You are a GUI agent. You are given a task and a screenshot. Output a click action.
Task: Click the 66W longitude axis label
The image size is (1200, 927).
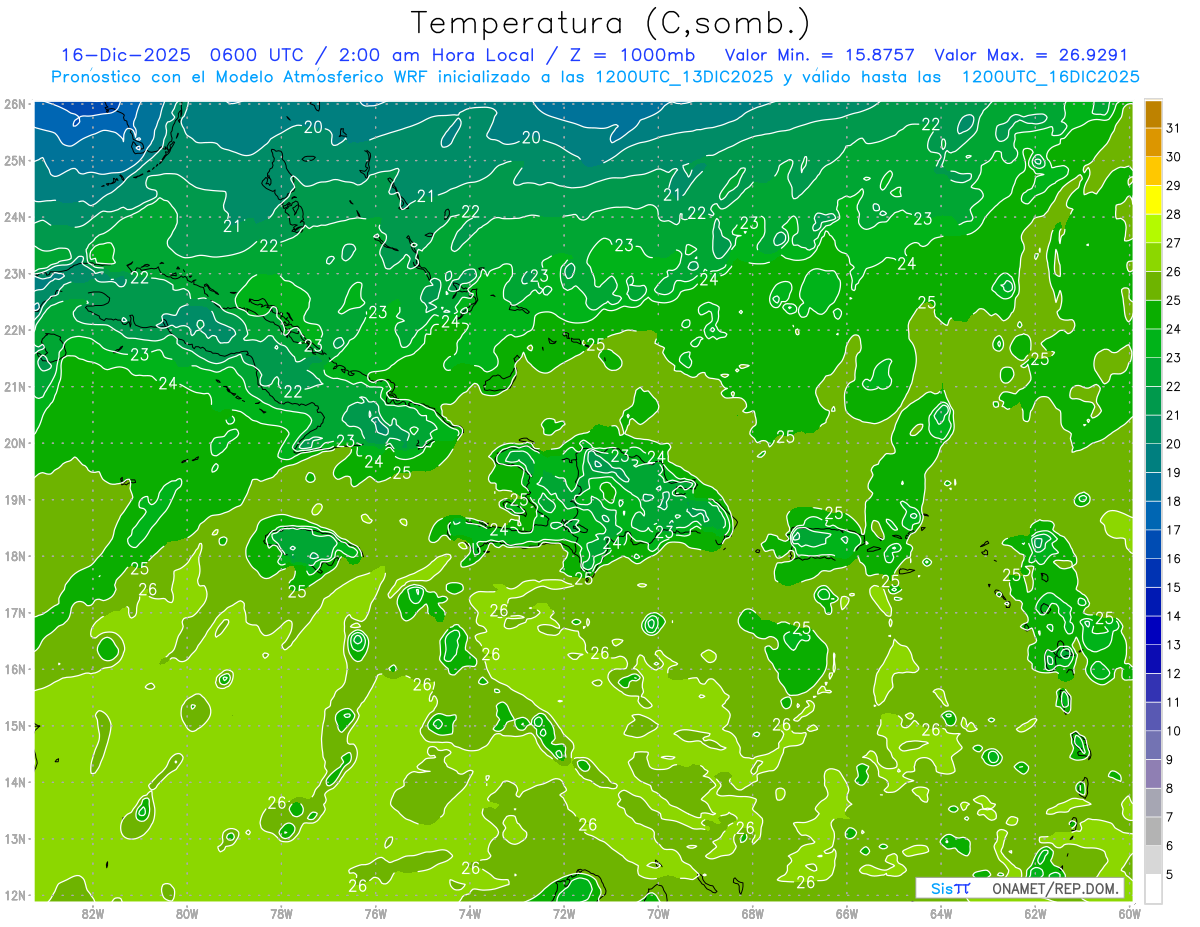(847, 913)
